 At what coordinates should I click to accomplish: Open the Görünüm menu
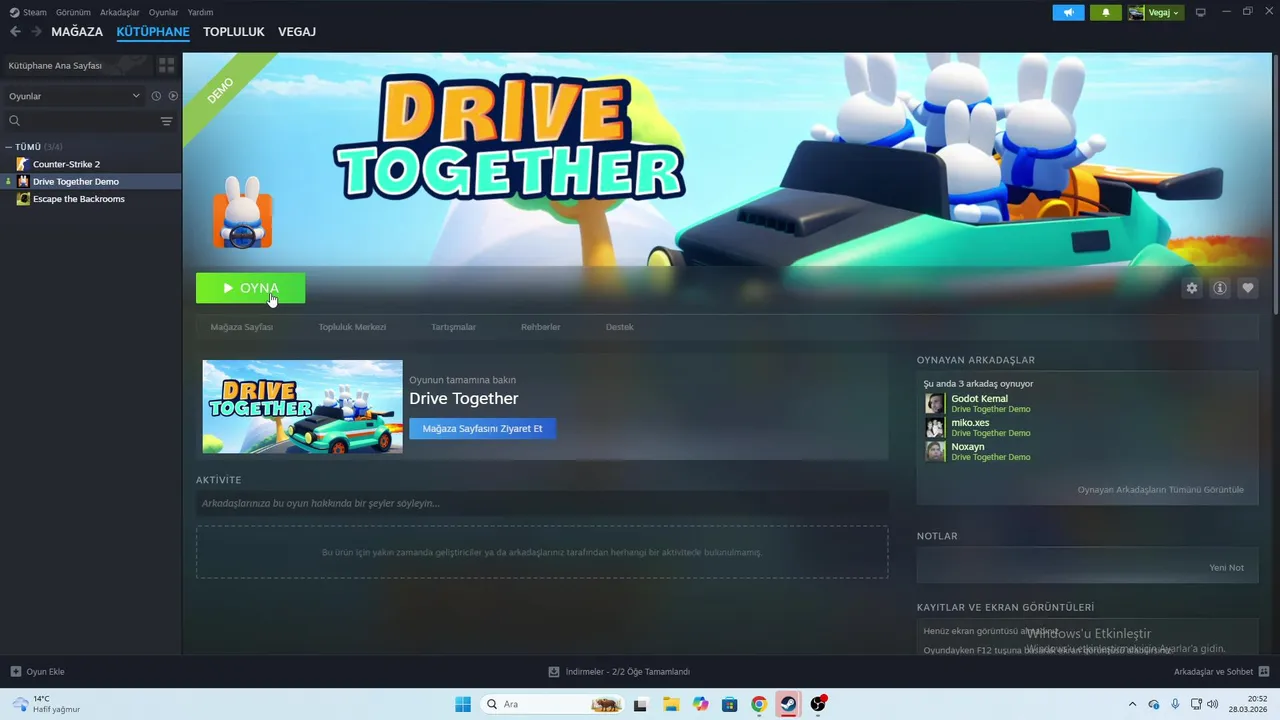pyautogui.click(x=73, y=12)
